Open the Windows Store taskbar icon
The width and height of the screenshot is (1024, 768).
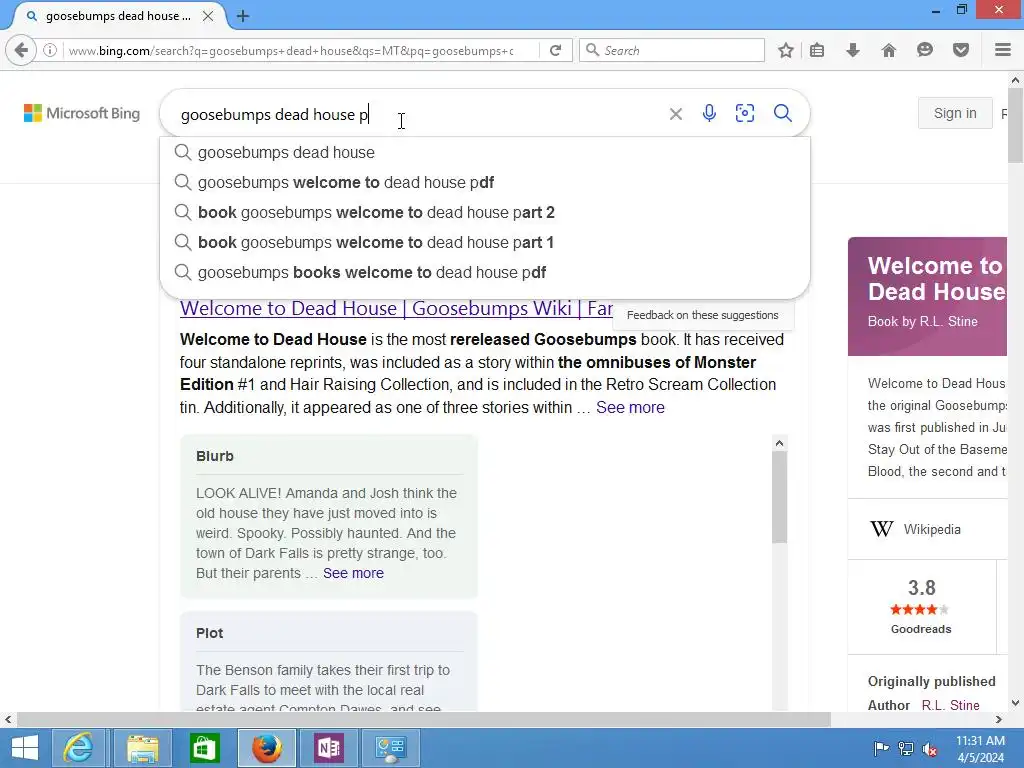tap(204, 748)
